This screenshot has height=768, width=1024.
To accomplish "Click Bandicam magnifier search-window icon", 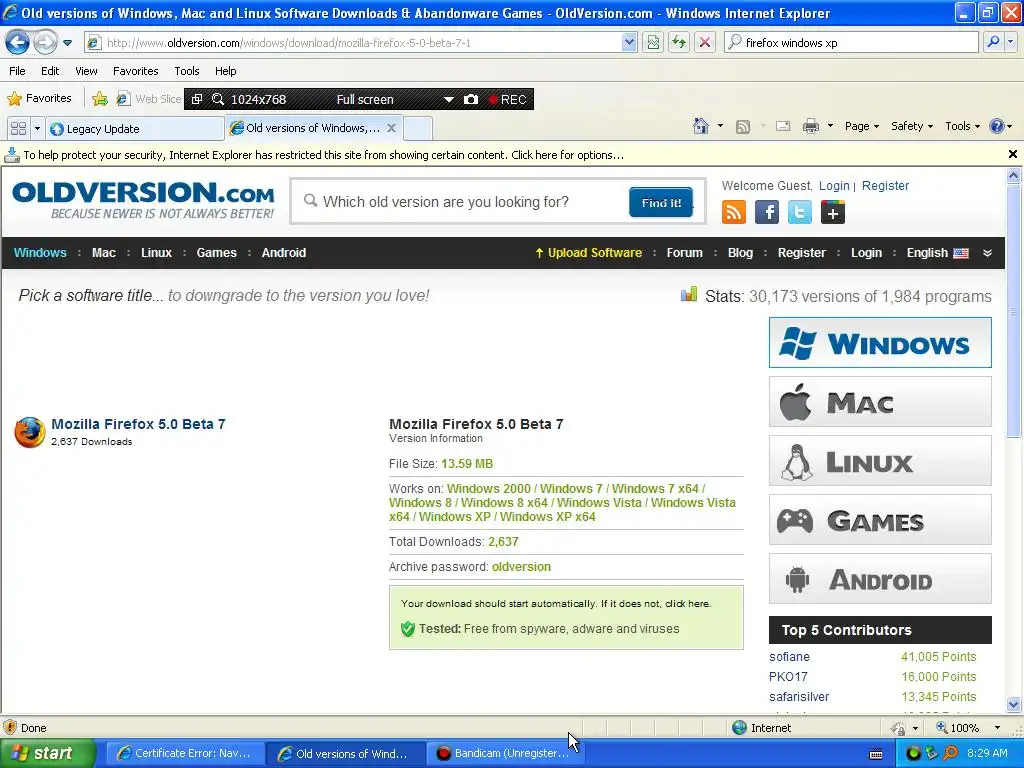I will click(x=218, y=99).
